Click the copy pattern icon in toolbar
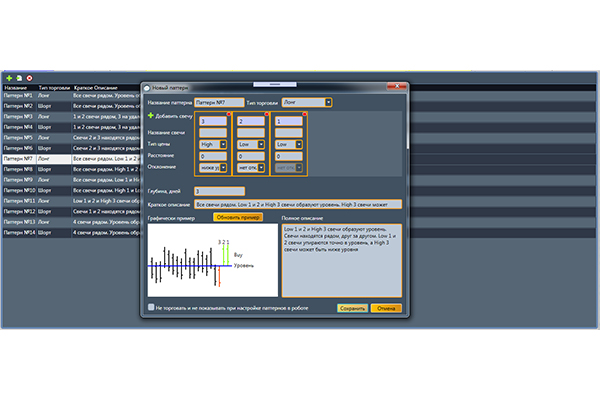The height and width of the screenshot is (400, 600). (19, 77)
